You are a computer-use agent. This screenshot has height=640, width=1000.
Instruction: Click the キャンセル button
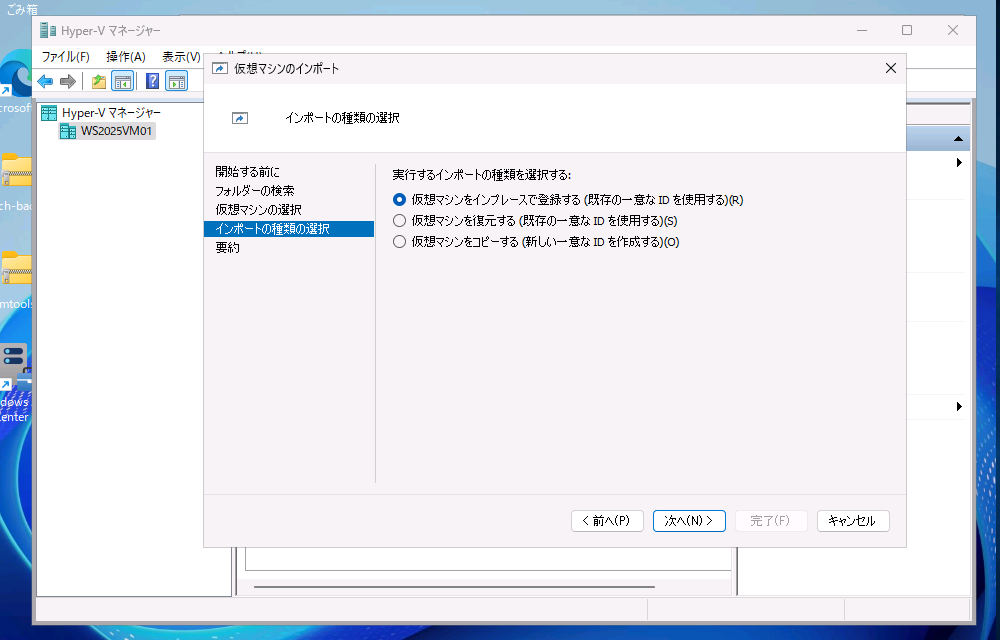[852, 520]
